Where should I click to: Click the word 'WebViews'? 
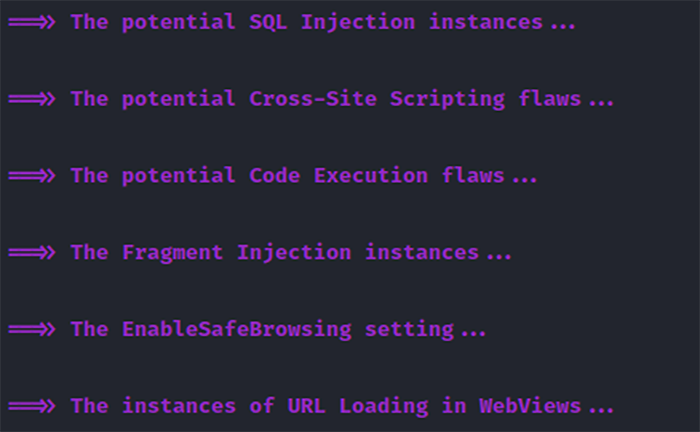[x=530, y=406]
